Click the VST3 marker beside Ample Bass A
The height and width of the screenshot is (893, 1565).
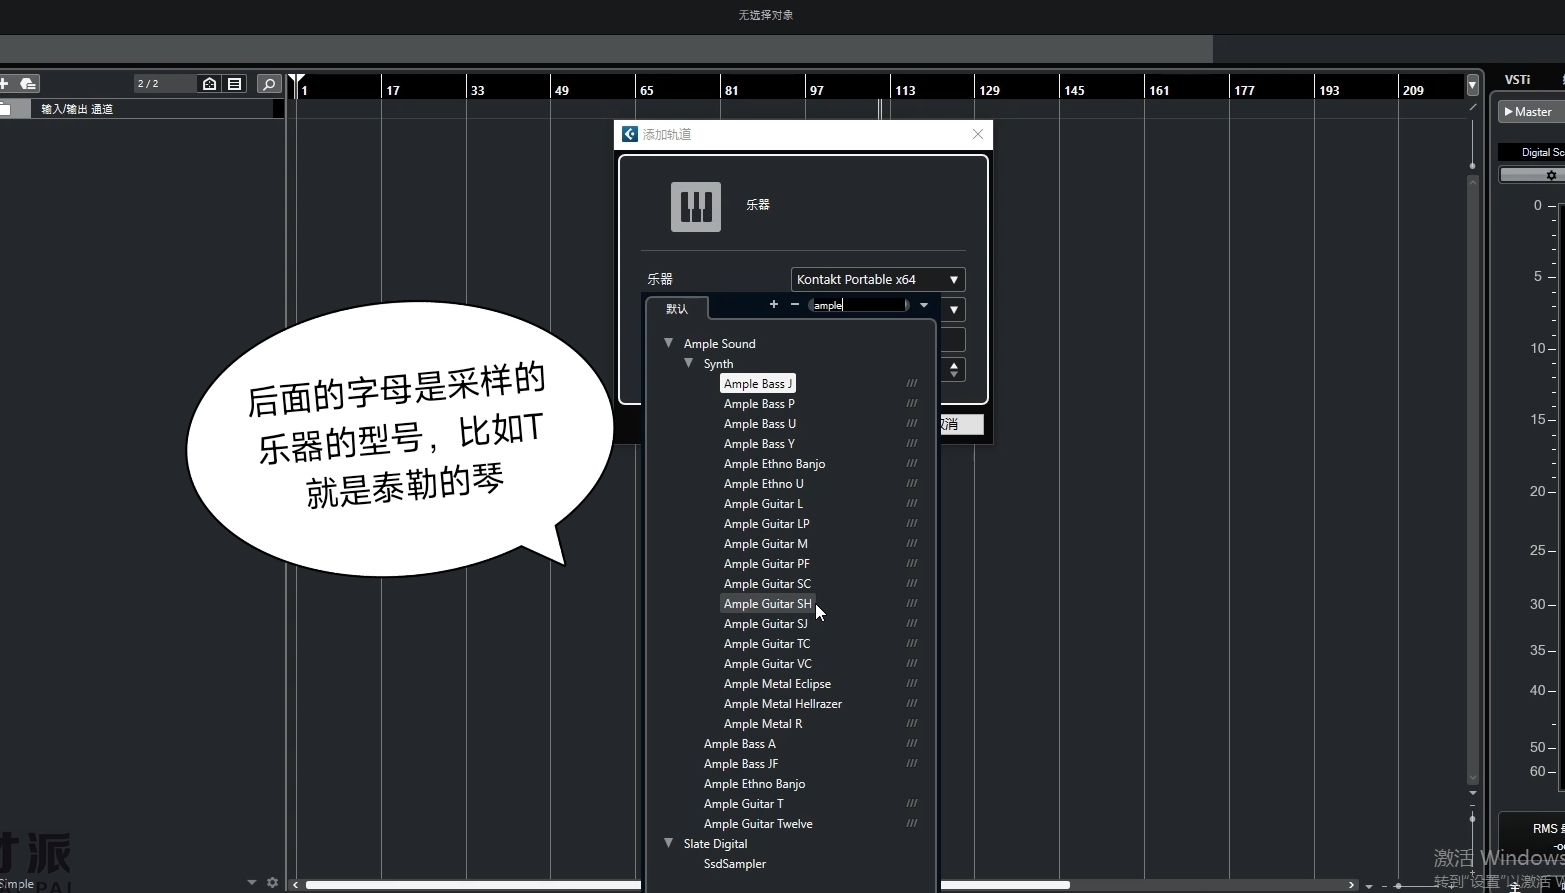pos(912,743)
